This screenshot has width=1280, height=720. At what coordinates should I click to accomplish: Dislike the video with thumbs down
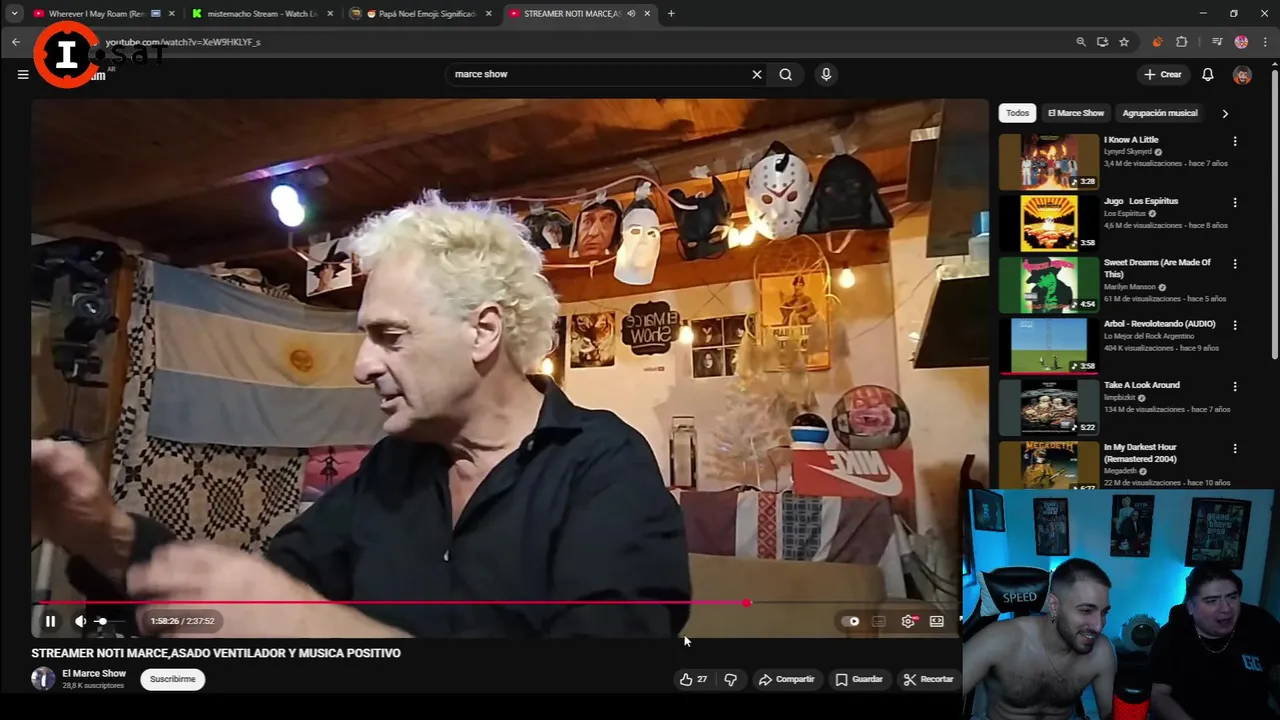coord(730,679)
